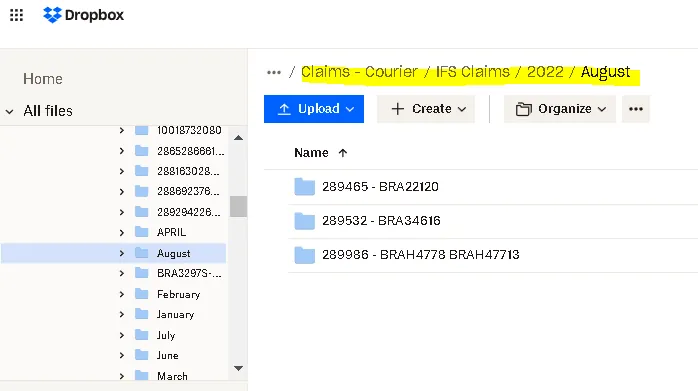The height and width of the screenshot is (391, 698).
Task: Select the 2865286661... folder in tree
Action: 191,151
